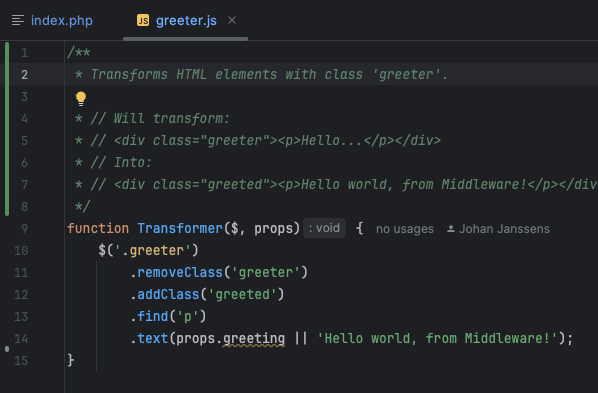Viewport: 598px width, 393px height.
Task: Click the 'greeted' string on line 12
Action: [242, 295]
